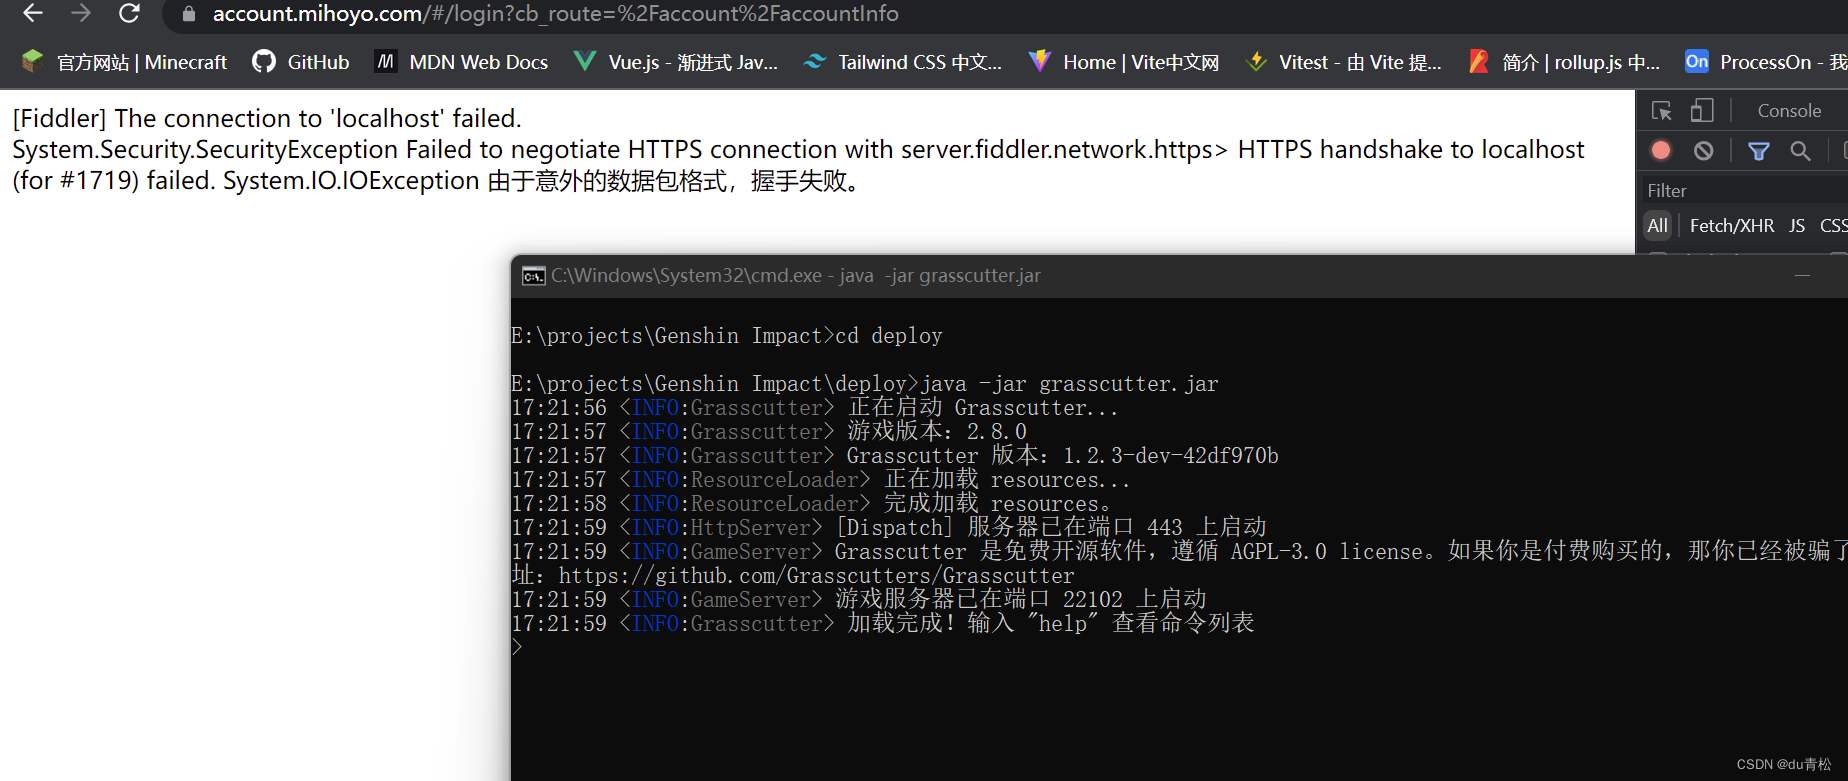The width and height of the screenshot is (1848, 781).
Task: Click the Vite logo favicon
Action: pos(1040,61)
